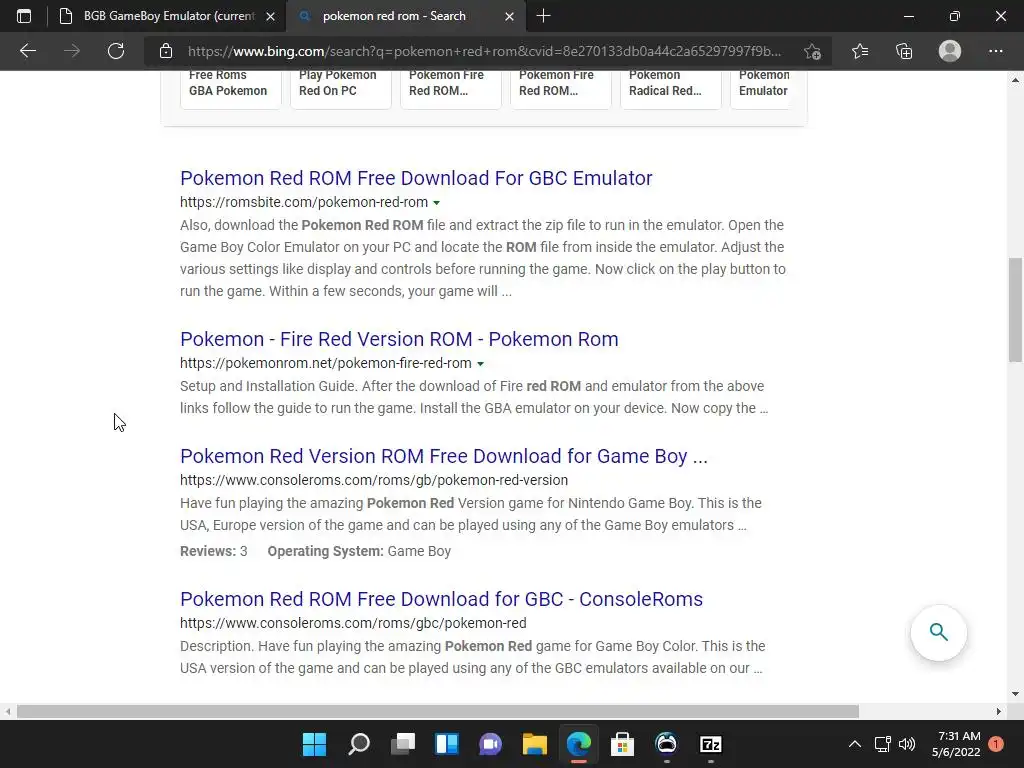Go back to the previous page
The height and width of the screenshot is (768, 1024).
tap(27, 51)
